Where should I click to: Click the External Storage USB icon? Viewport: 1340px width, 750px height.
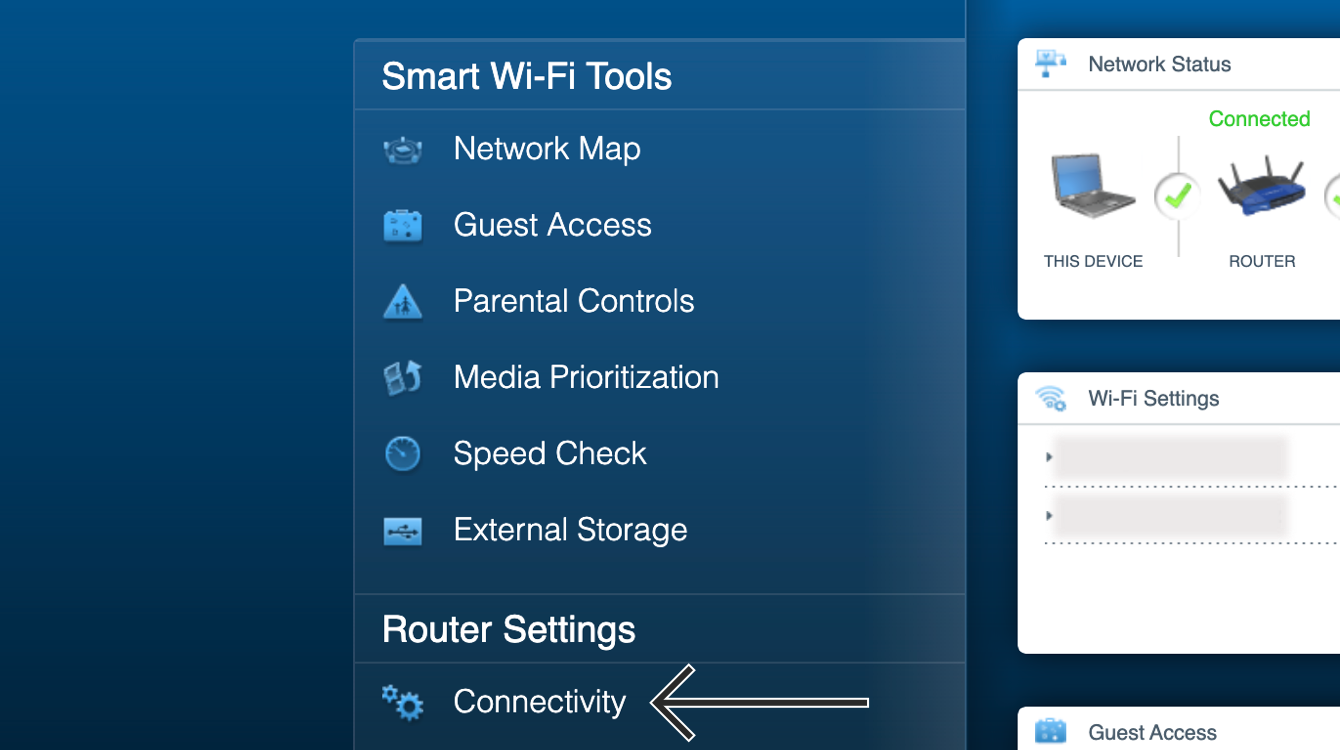(x=403, y=531)
